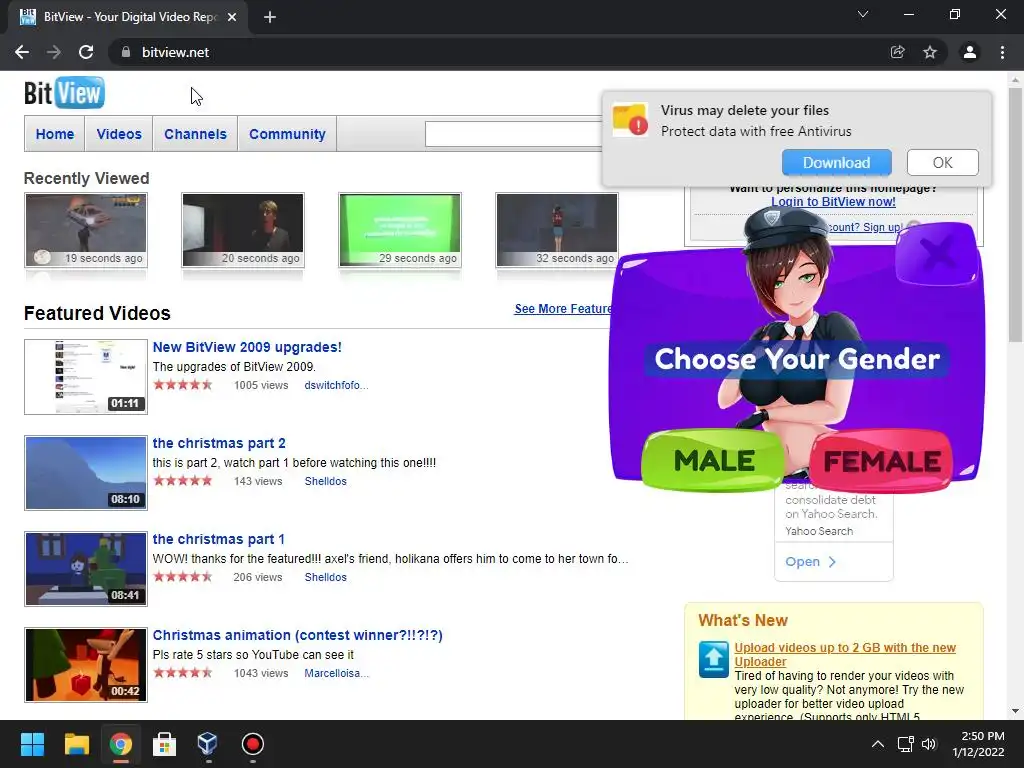Click the Chrome taskbar icon
Image resolution: width=1024 pixels, height=768 pixels.
click(x=120, y=744)
